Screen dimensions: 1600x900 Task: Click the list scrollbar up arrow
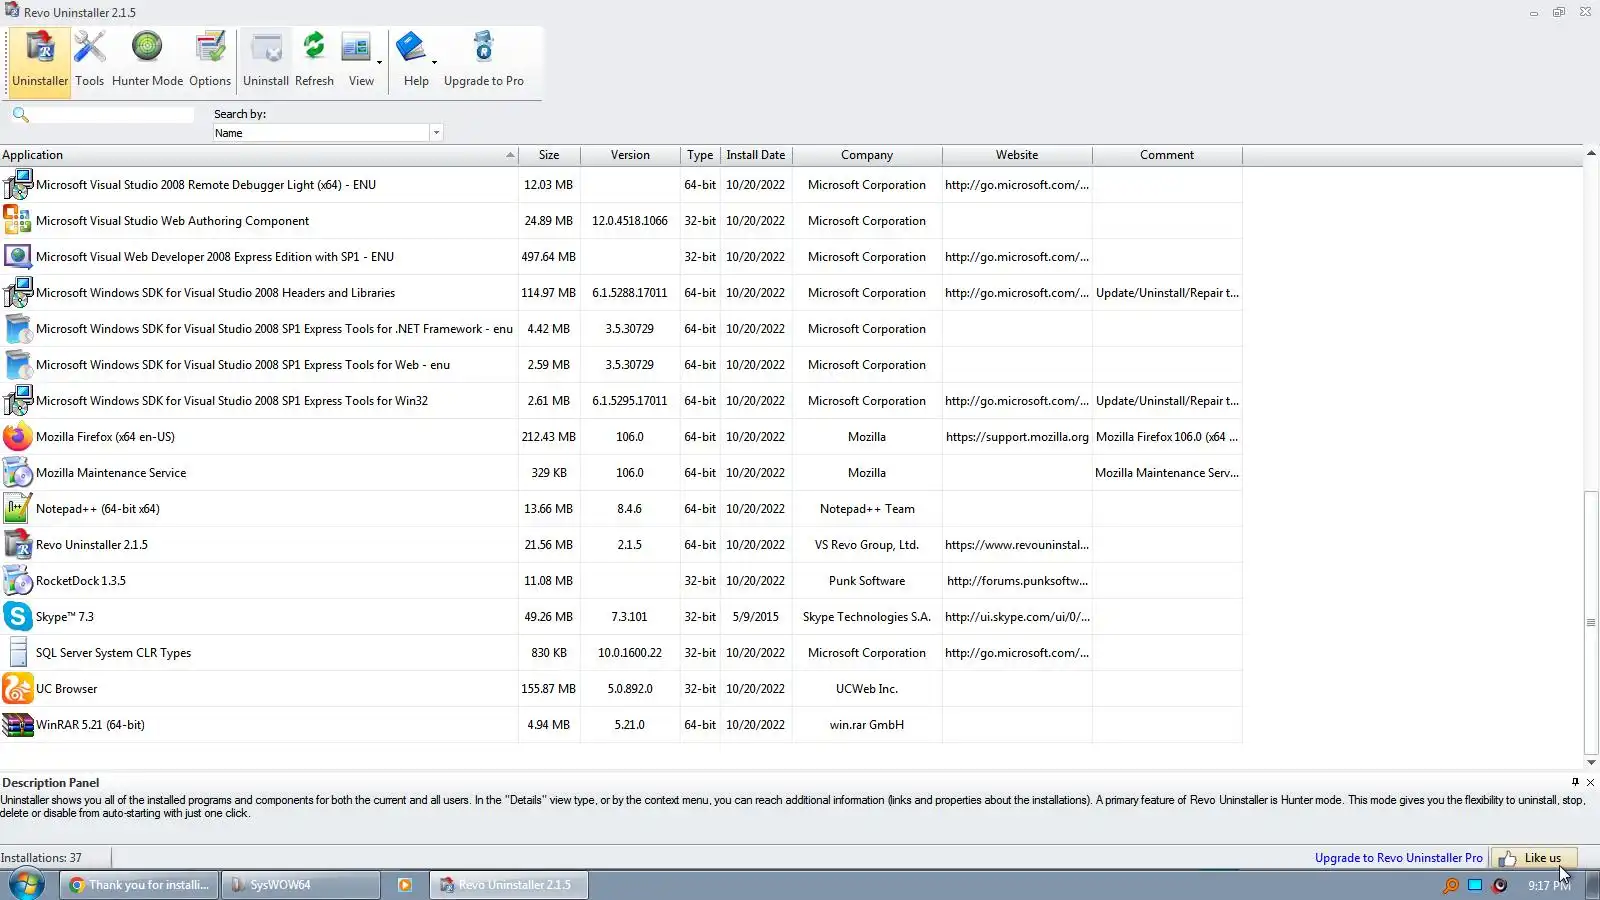[1591, 153]
